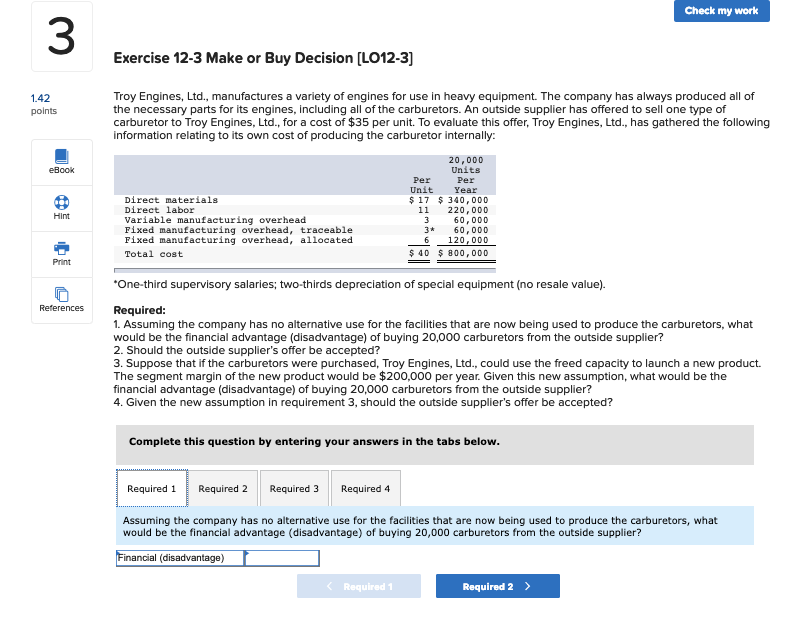Click the Required: heading
Image resolution: width=804 pixels, height=631 pixels.
click(139, 310)
